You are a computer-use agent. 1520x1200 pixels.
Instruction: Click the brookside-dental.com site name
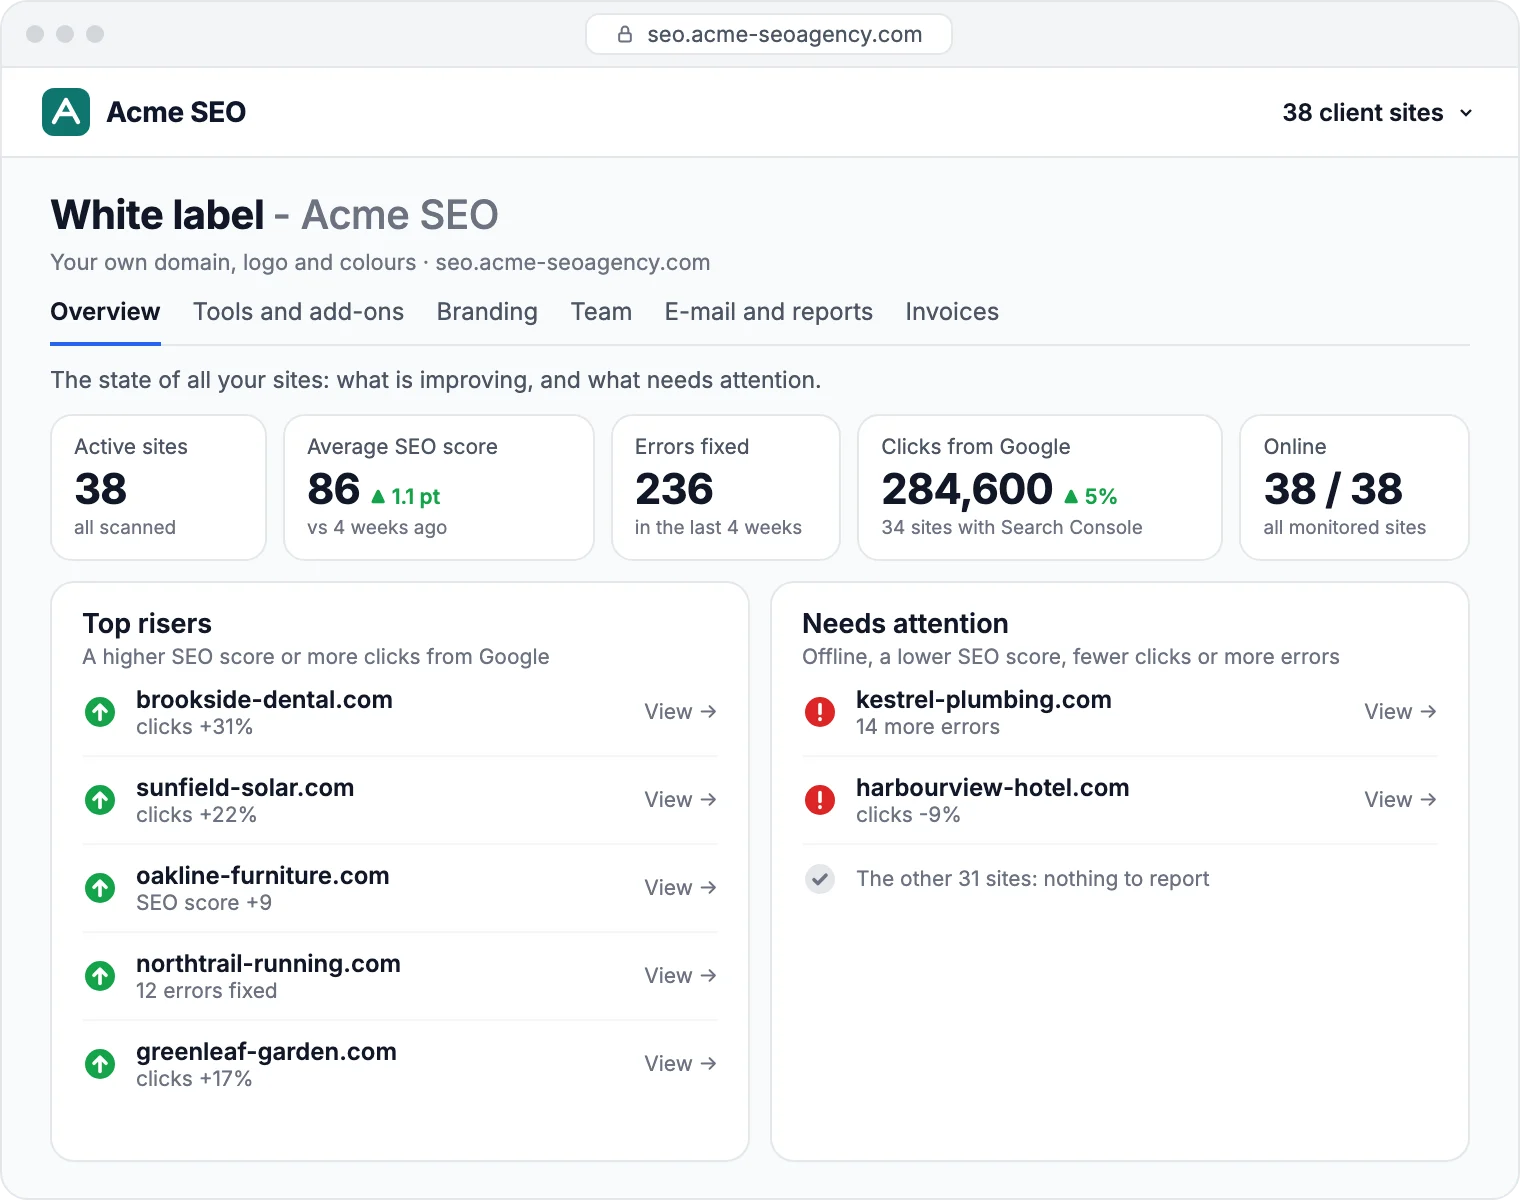coord(264,700)
